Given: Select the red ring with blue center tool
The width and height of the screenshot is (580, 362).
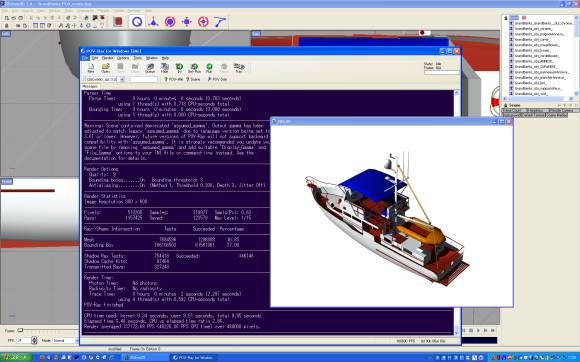Looking at the screenshot, I should pos(170,22).
